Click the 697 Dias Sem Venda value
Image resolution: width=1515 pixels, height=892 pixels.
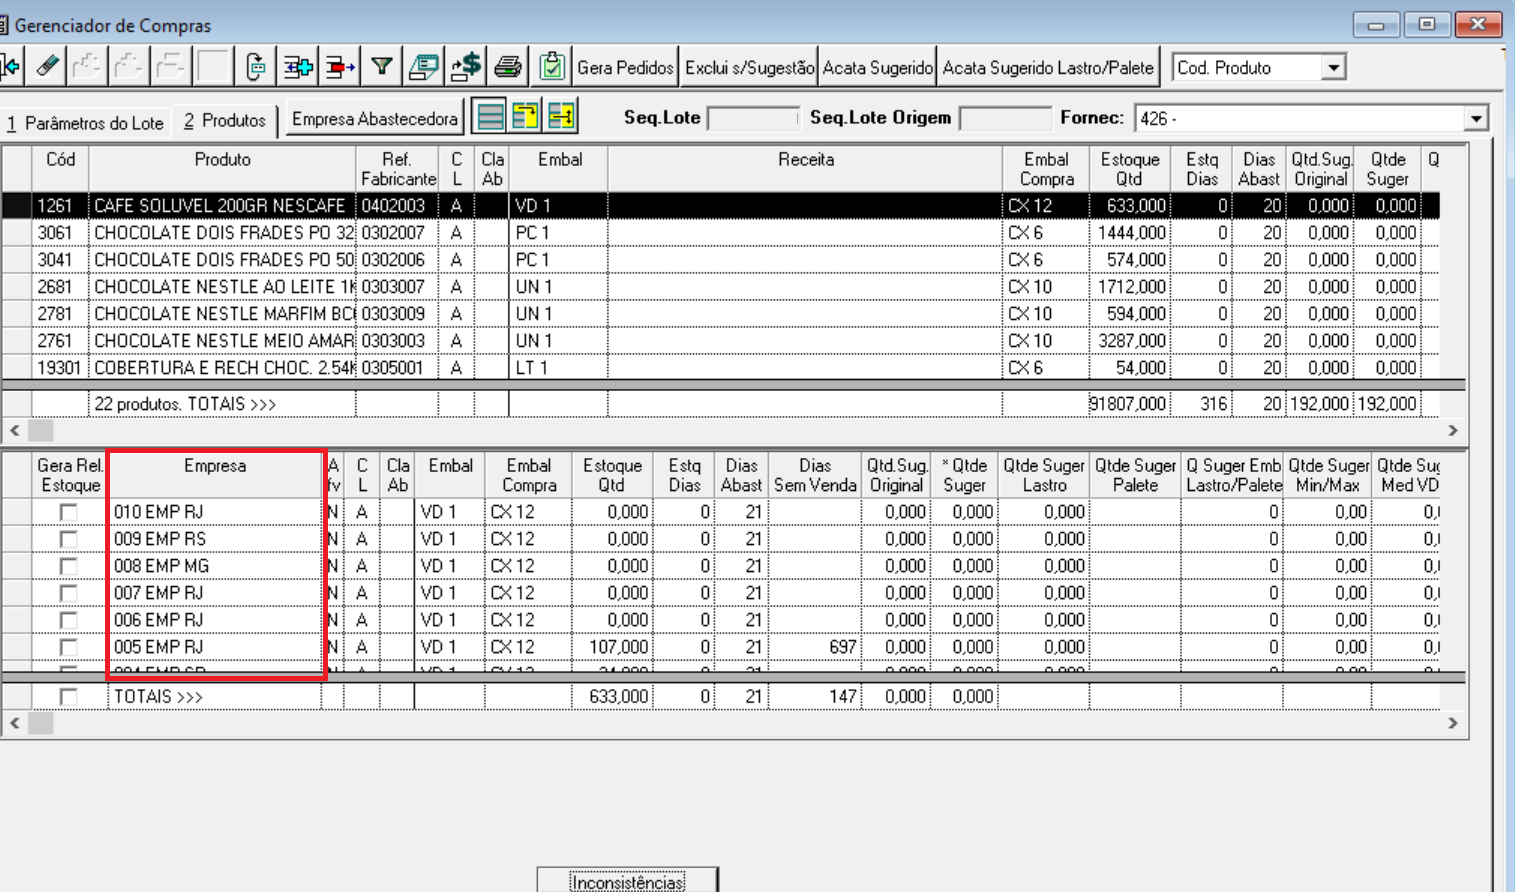coord(842,647)
